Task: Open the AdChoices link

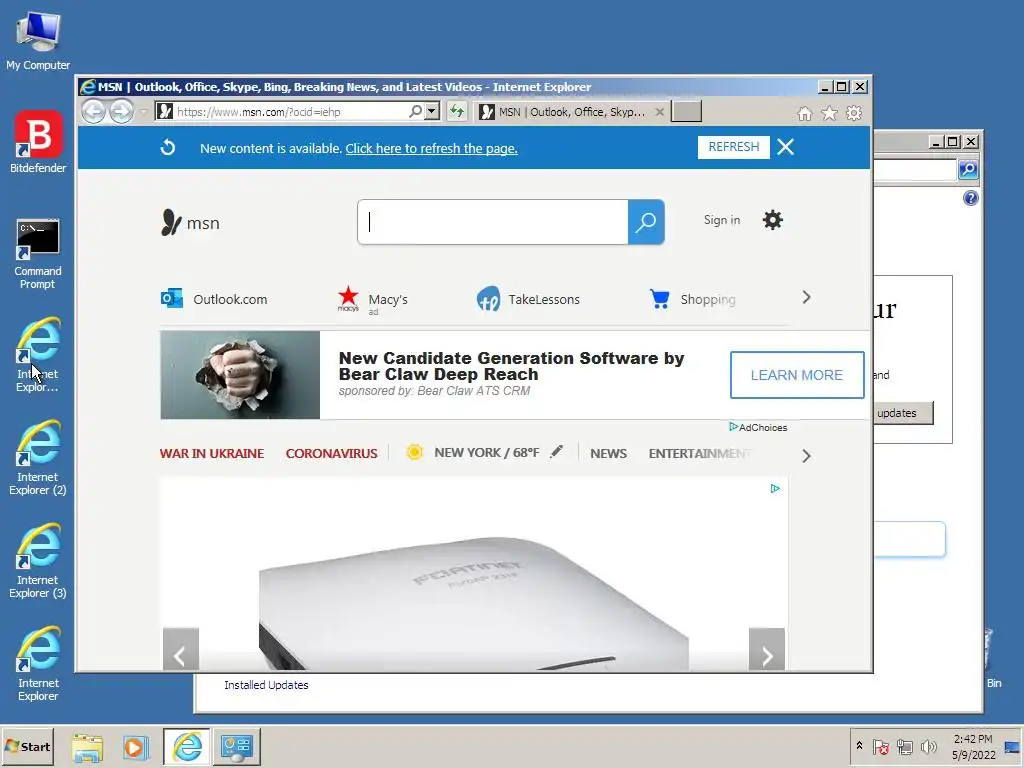Action: (758, 427)
